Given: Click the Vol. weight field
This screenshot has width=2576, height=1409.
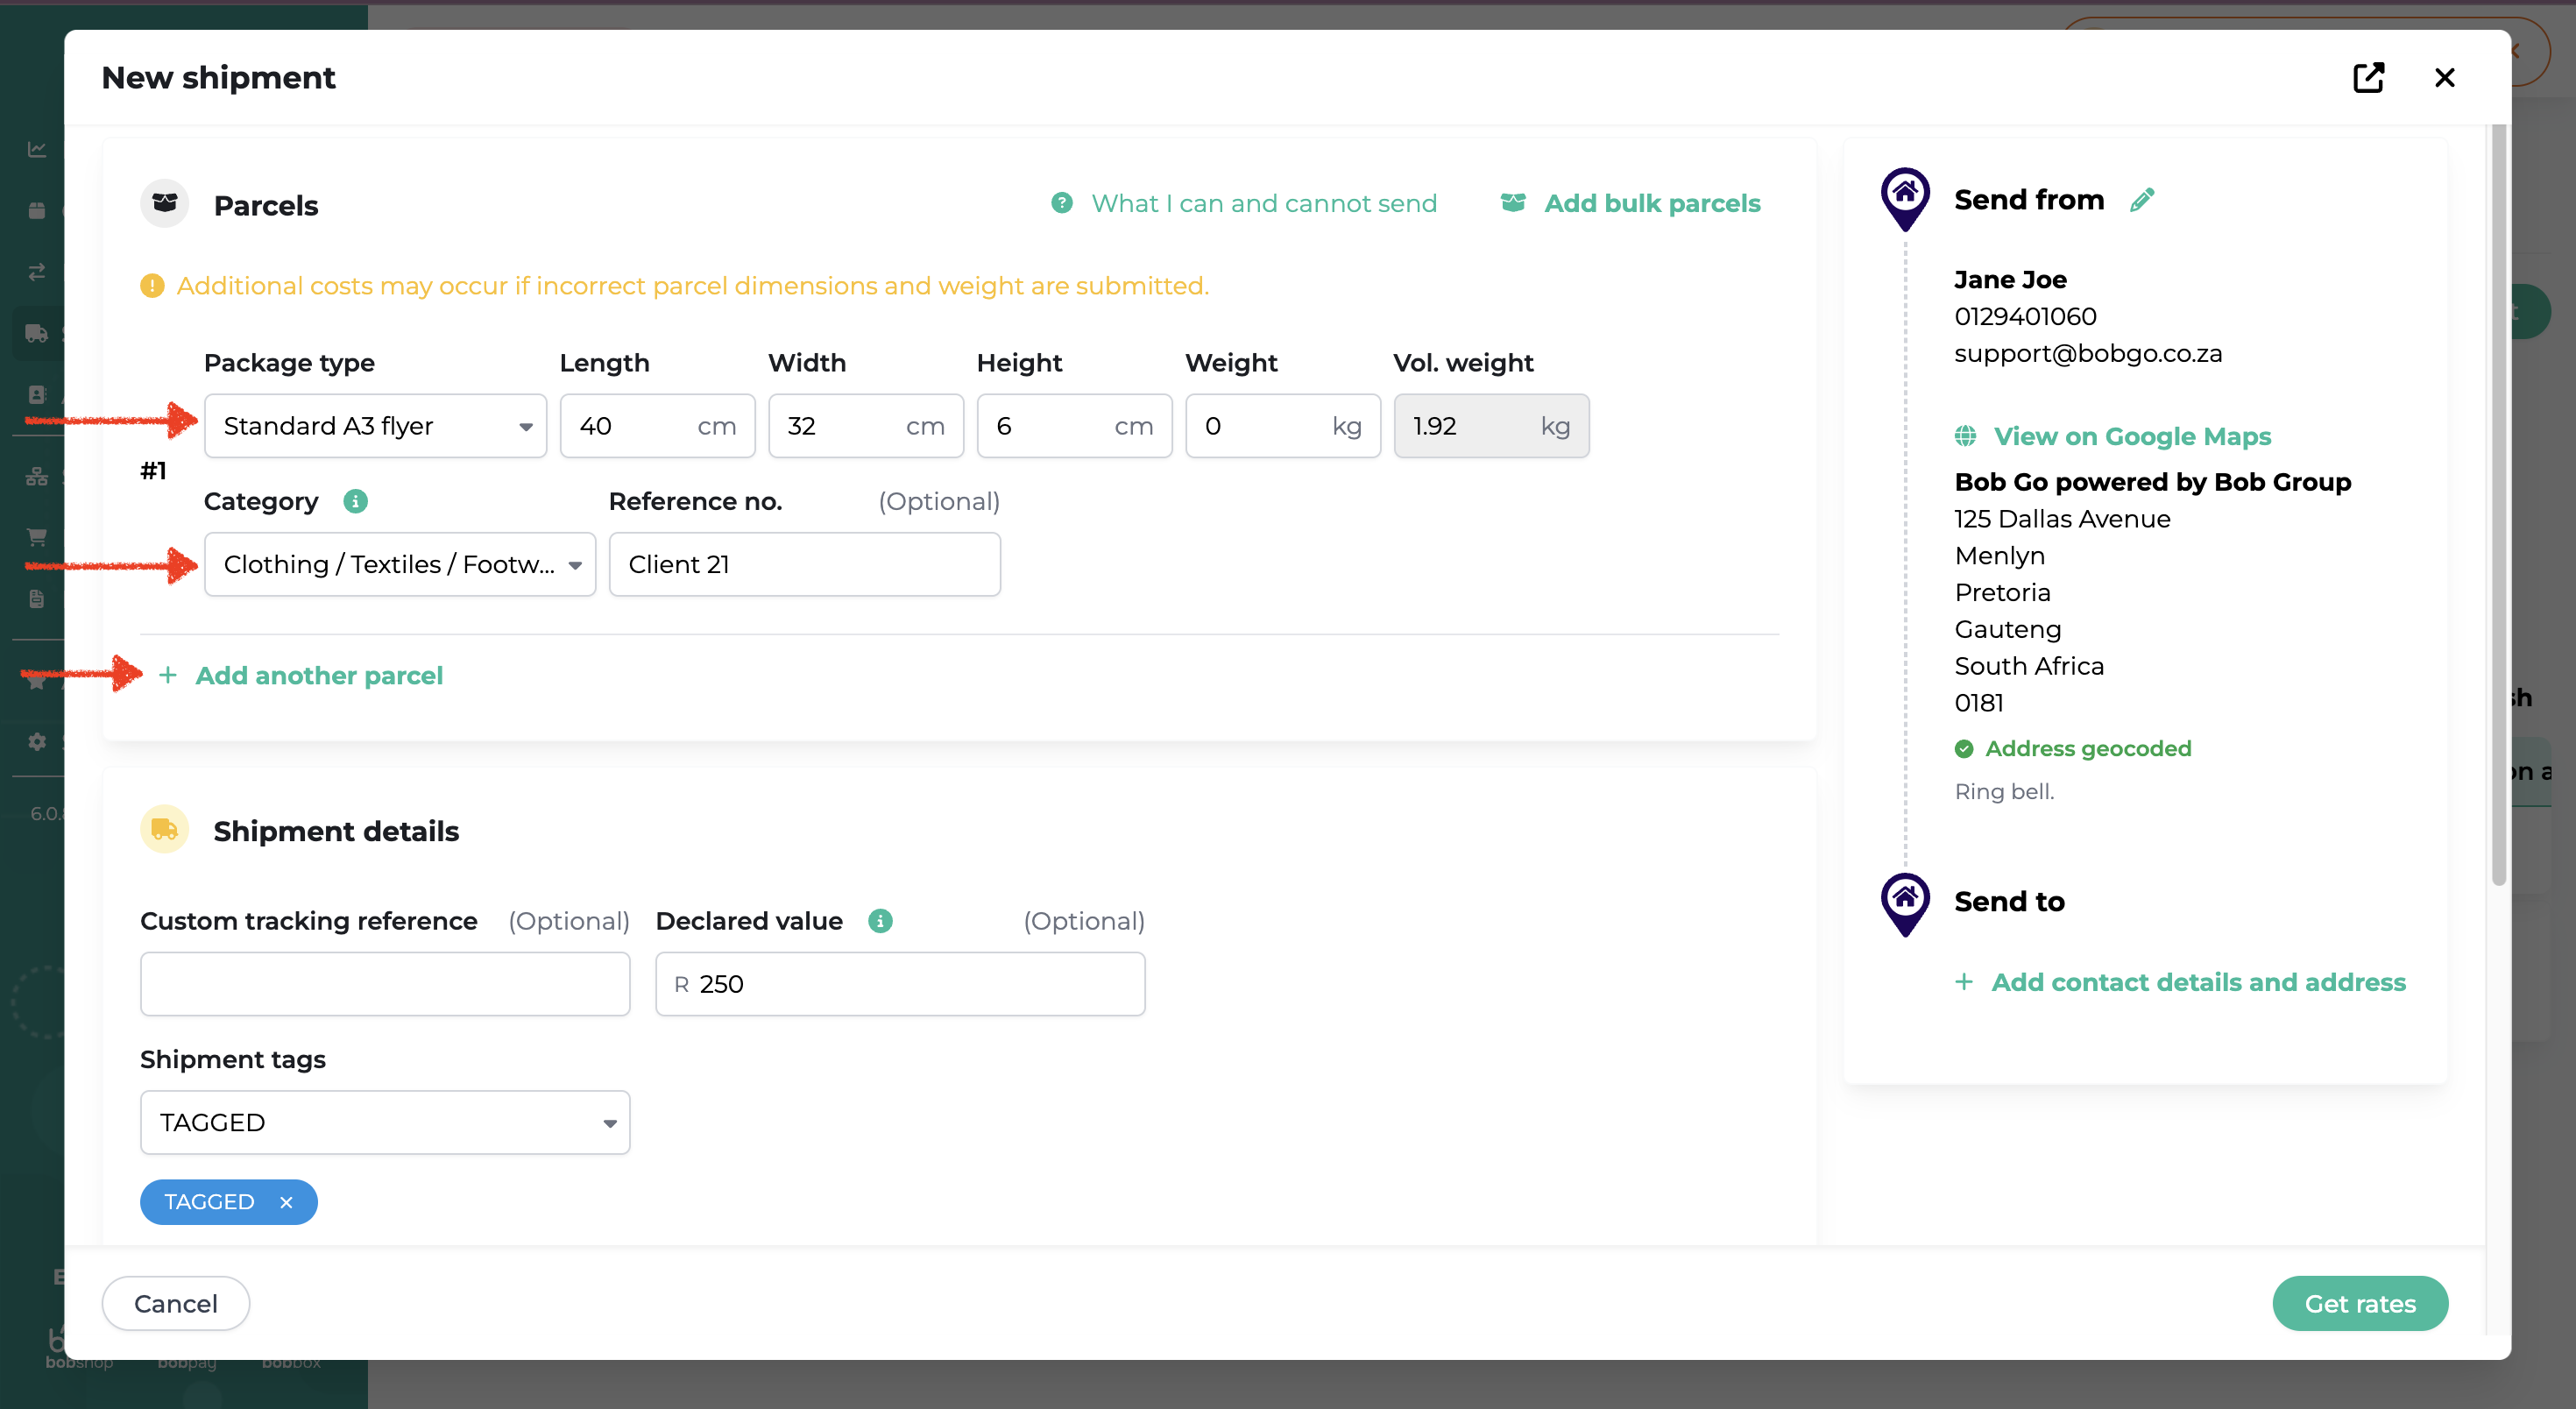Looking at the screenshot, I should [x=1491, y=426].
